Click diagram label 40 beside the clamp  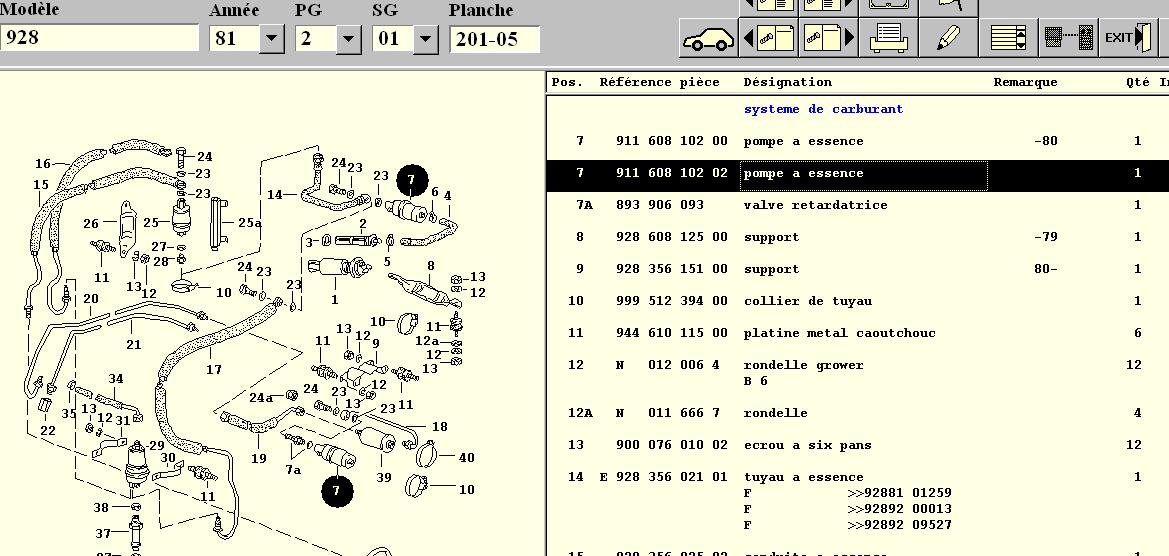tap(467, 458)
